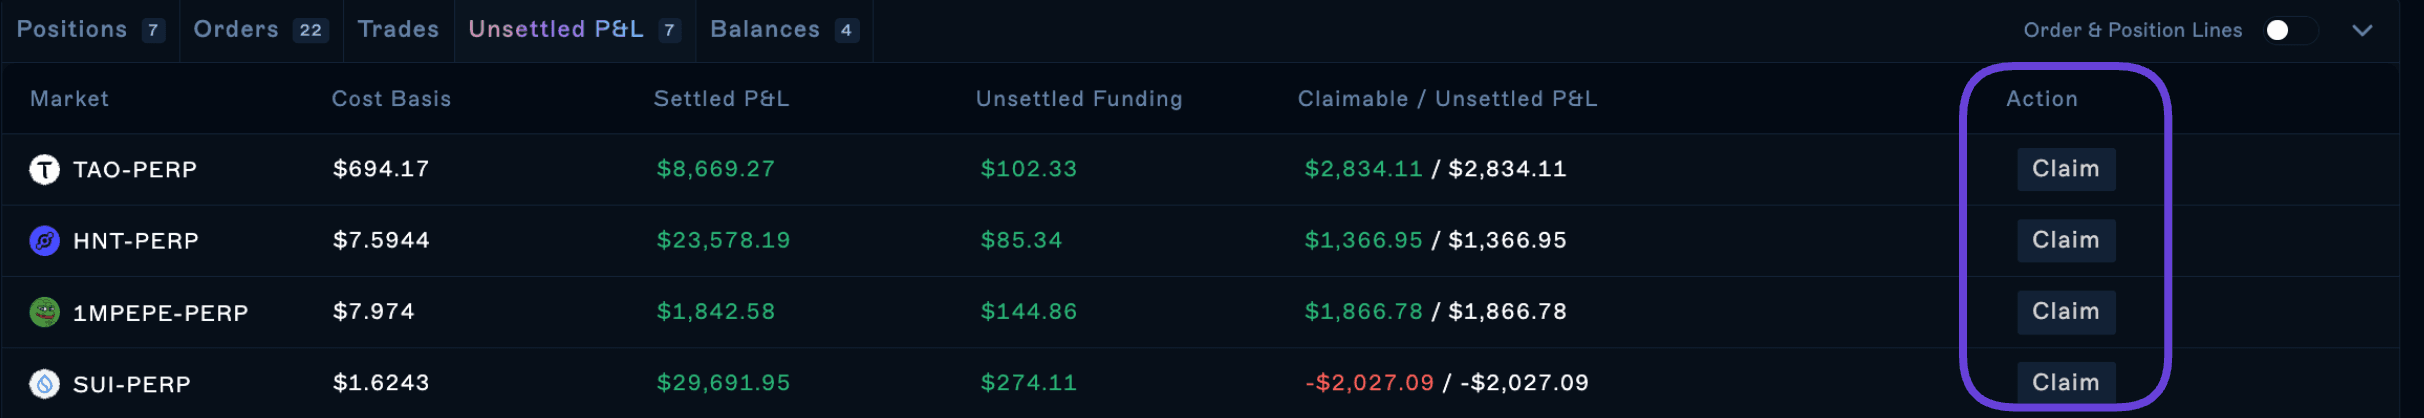Claim P&L for SUI-PERP
This screenshot has width=2424, height=418.
click(2065, 383)
